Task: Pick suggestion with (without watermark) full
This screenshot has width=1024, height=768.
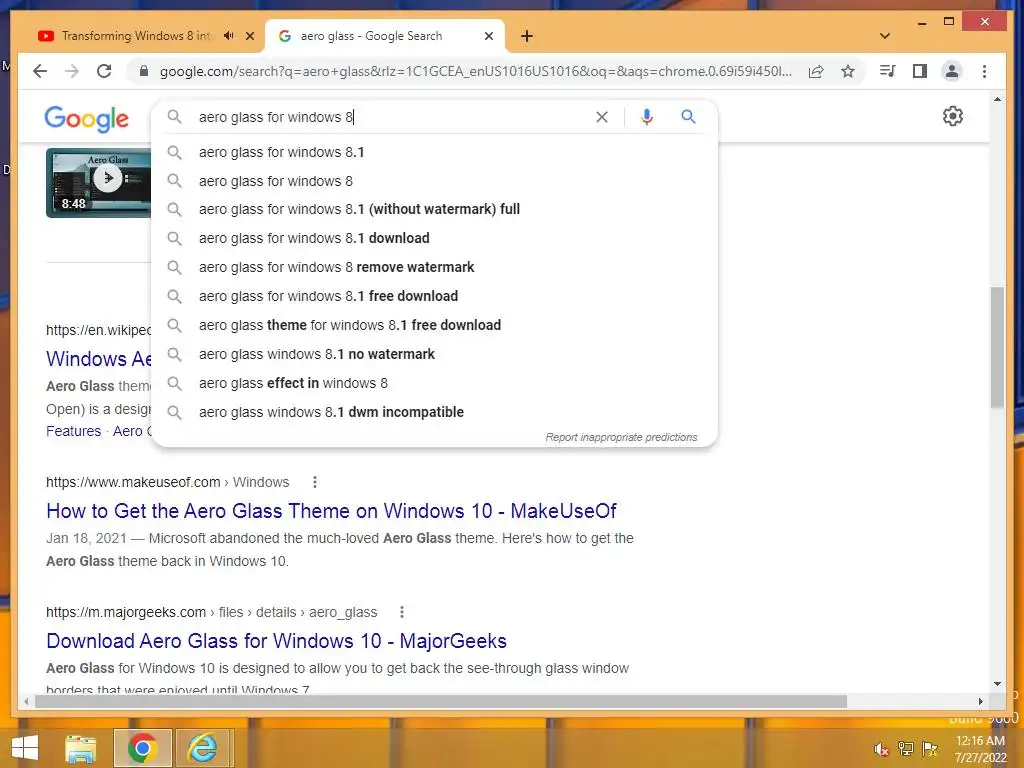Action: [434, 210]
